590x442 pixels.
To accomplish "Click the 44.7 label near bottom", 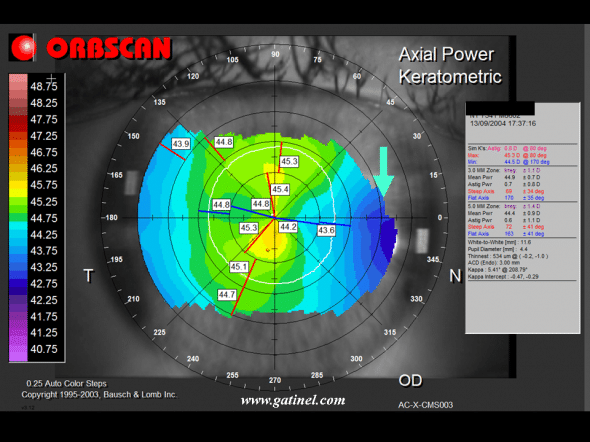I will [x=227, y=295].
